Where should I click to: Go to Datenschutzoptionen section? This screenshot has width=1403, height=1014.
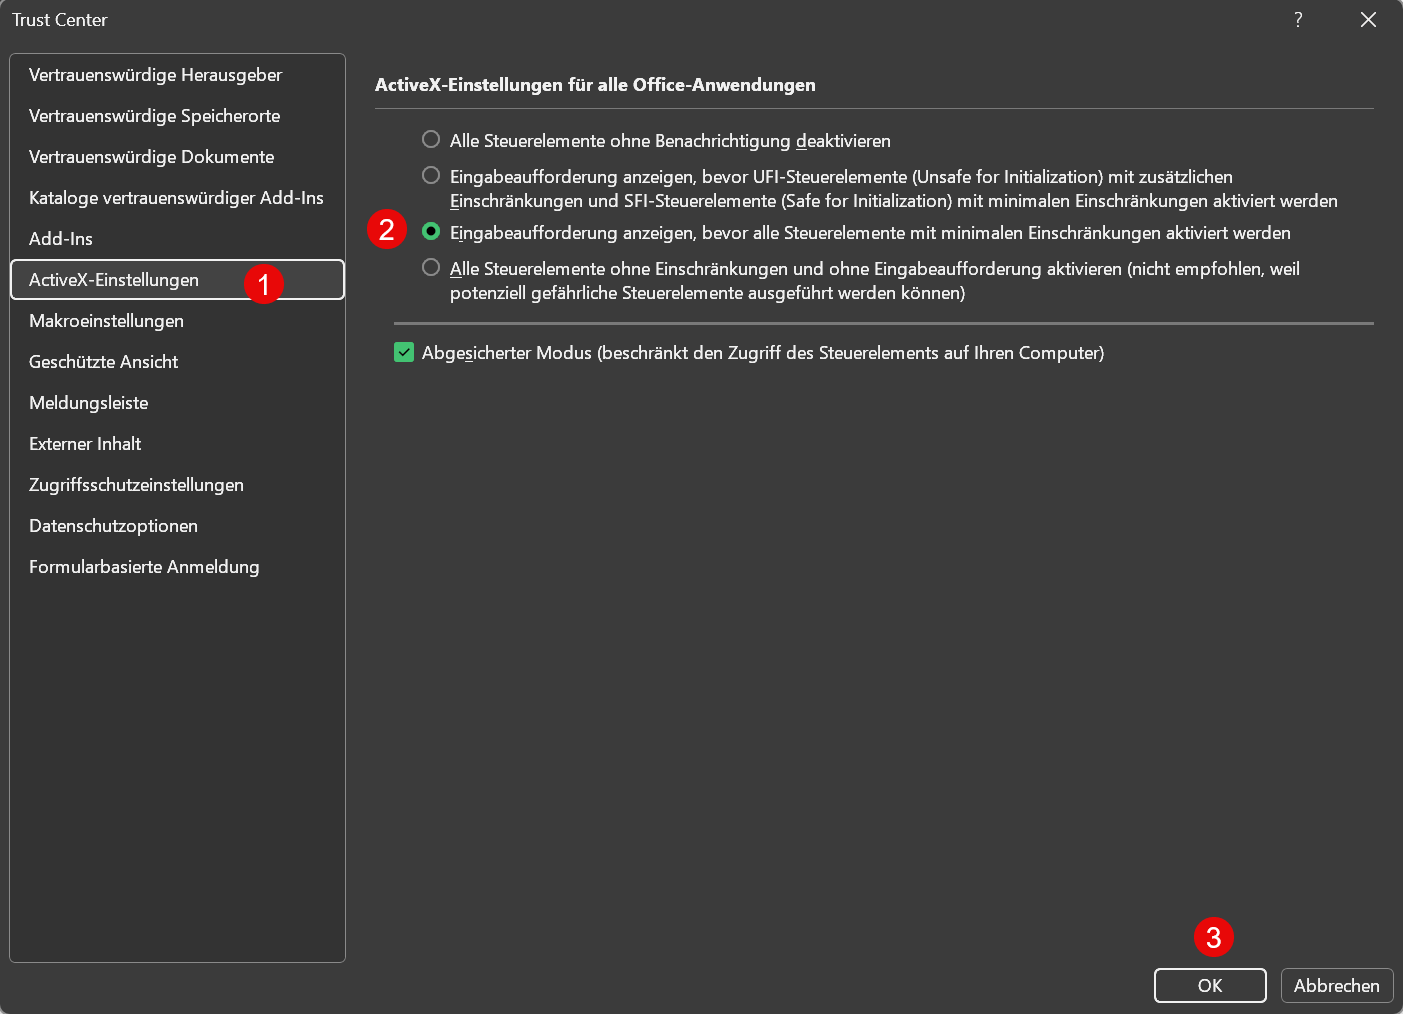tap(177, 526)
